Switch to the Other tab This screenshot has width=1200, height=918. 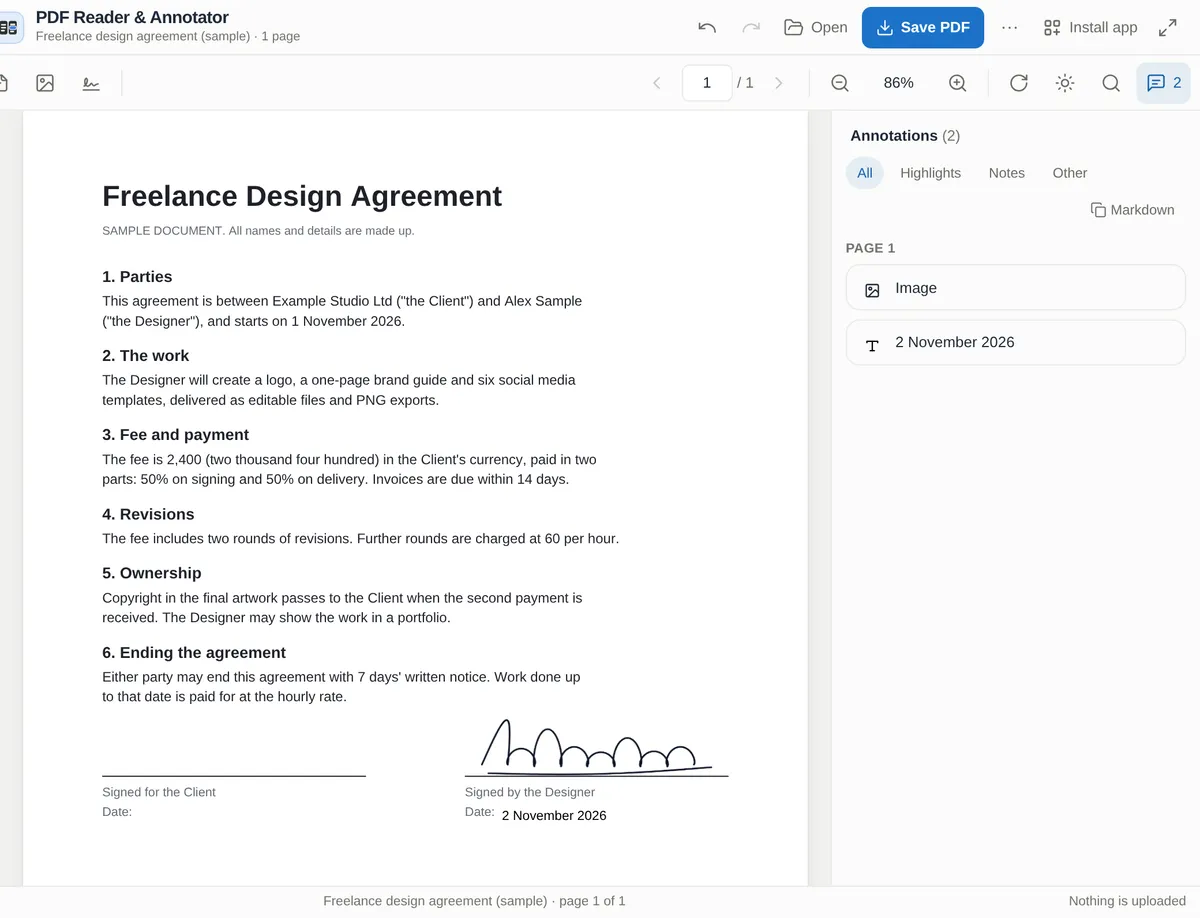1069,173
